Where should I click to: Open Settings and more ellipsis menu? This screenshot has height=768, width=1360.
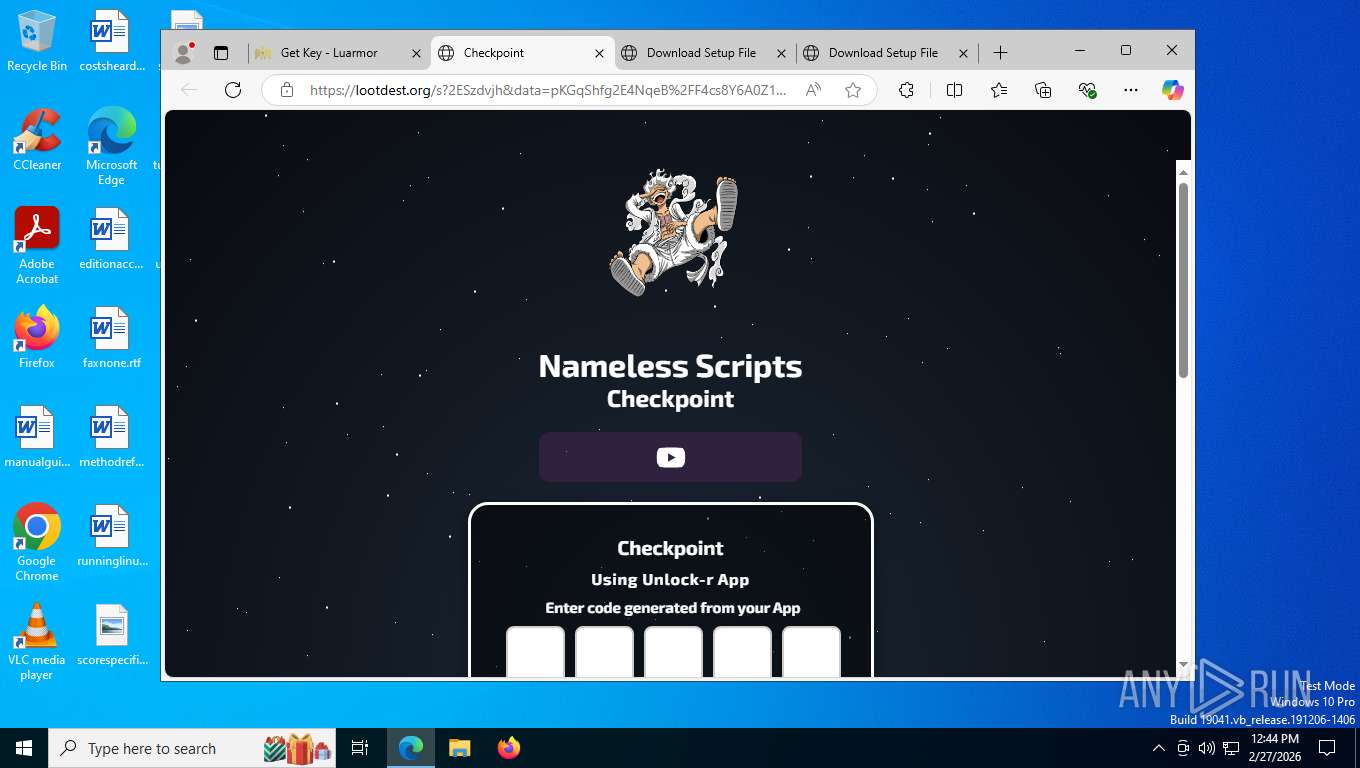pyautogui.click(x=1131, y=90)
